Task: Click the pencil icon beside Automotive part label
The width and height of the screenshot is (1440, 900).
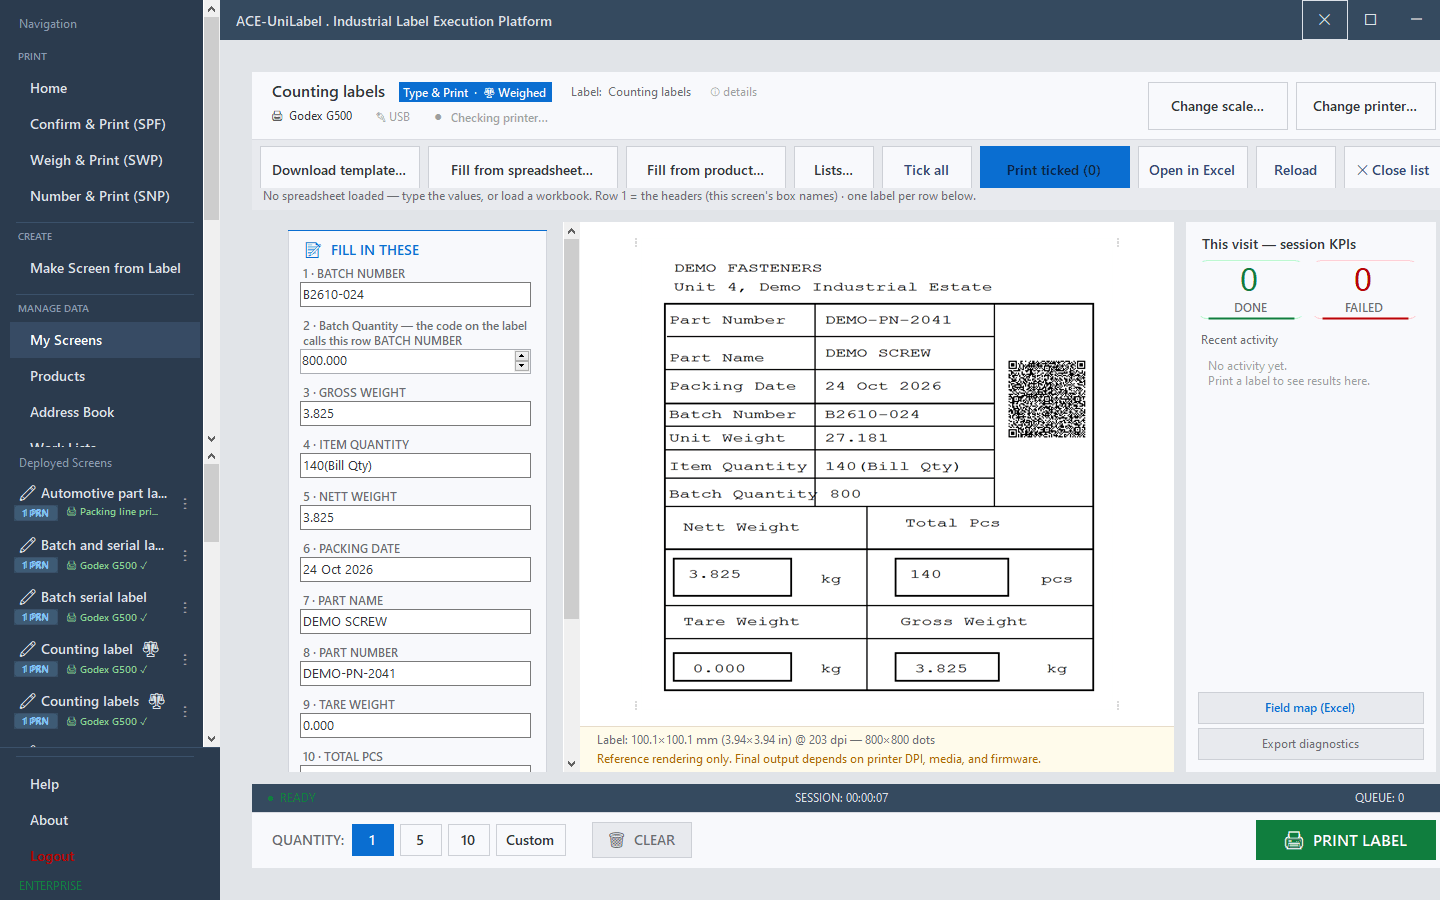Action: pyautogui.click(x=28, y=493)
